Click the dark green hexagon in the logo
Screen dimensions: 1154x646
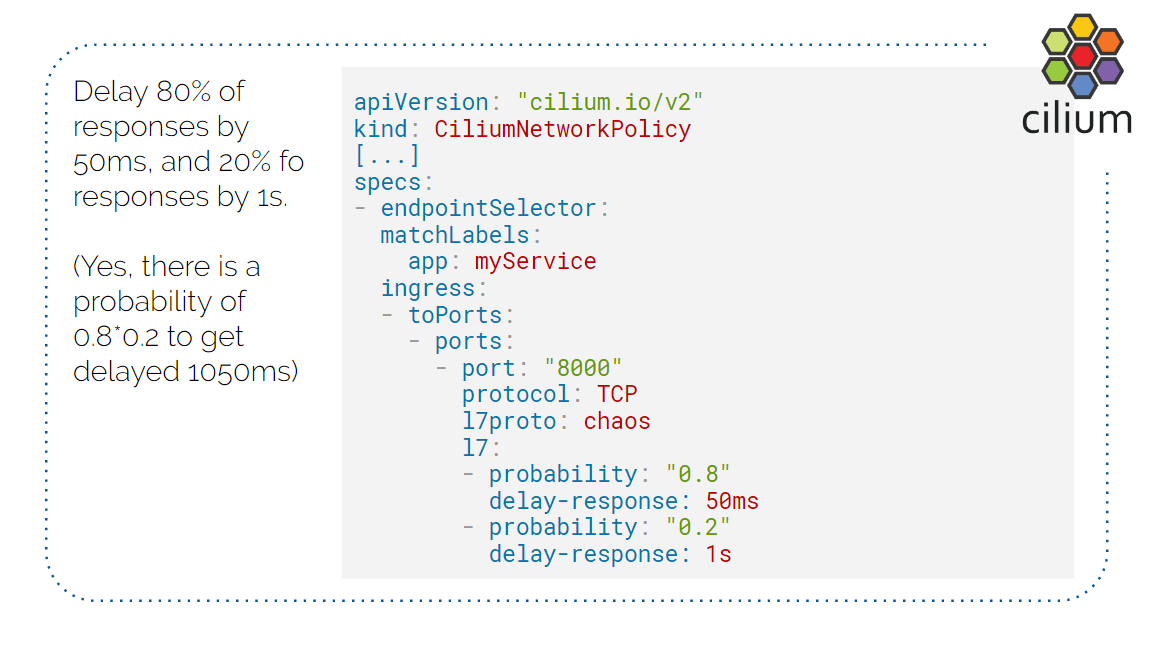pyautogui.click(x=1057, y=70)
